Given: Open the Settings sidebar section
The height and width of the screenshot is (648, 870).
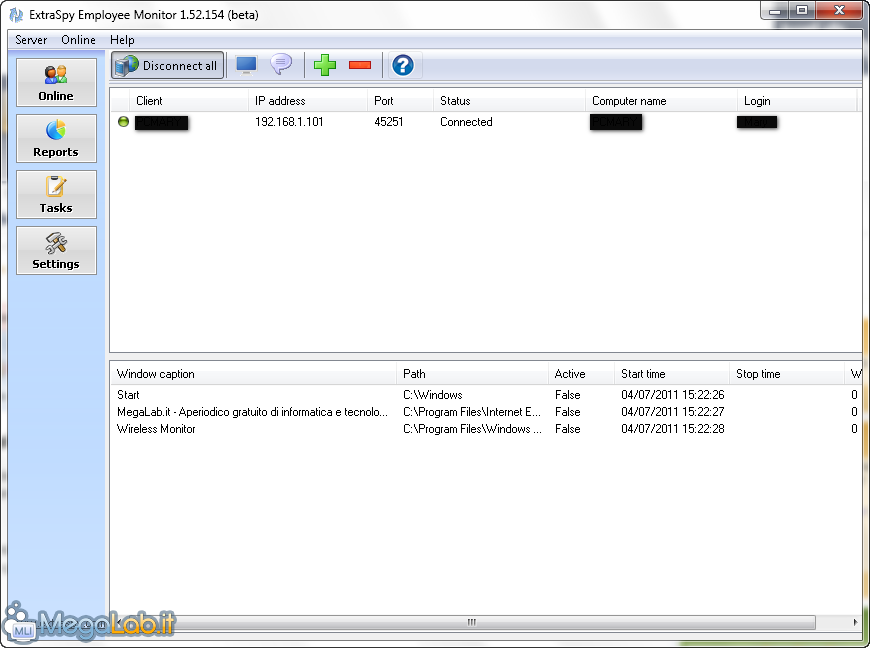Looking at the screenshot, I should [56, 250].
